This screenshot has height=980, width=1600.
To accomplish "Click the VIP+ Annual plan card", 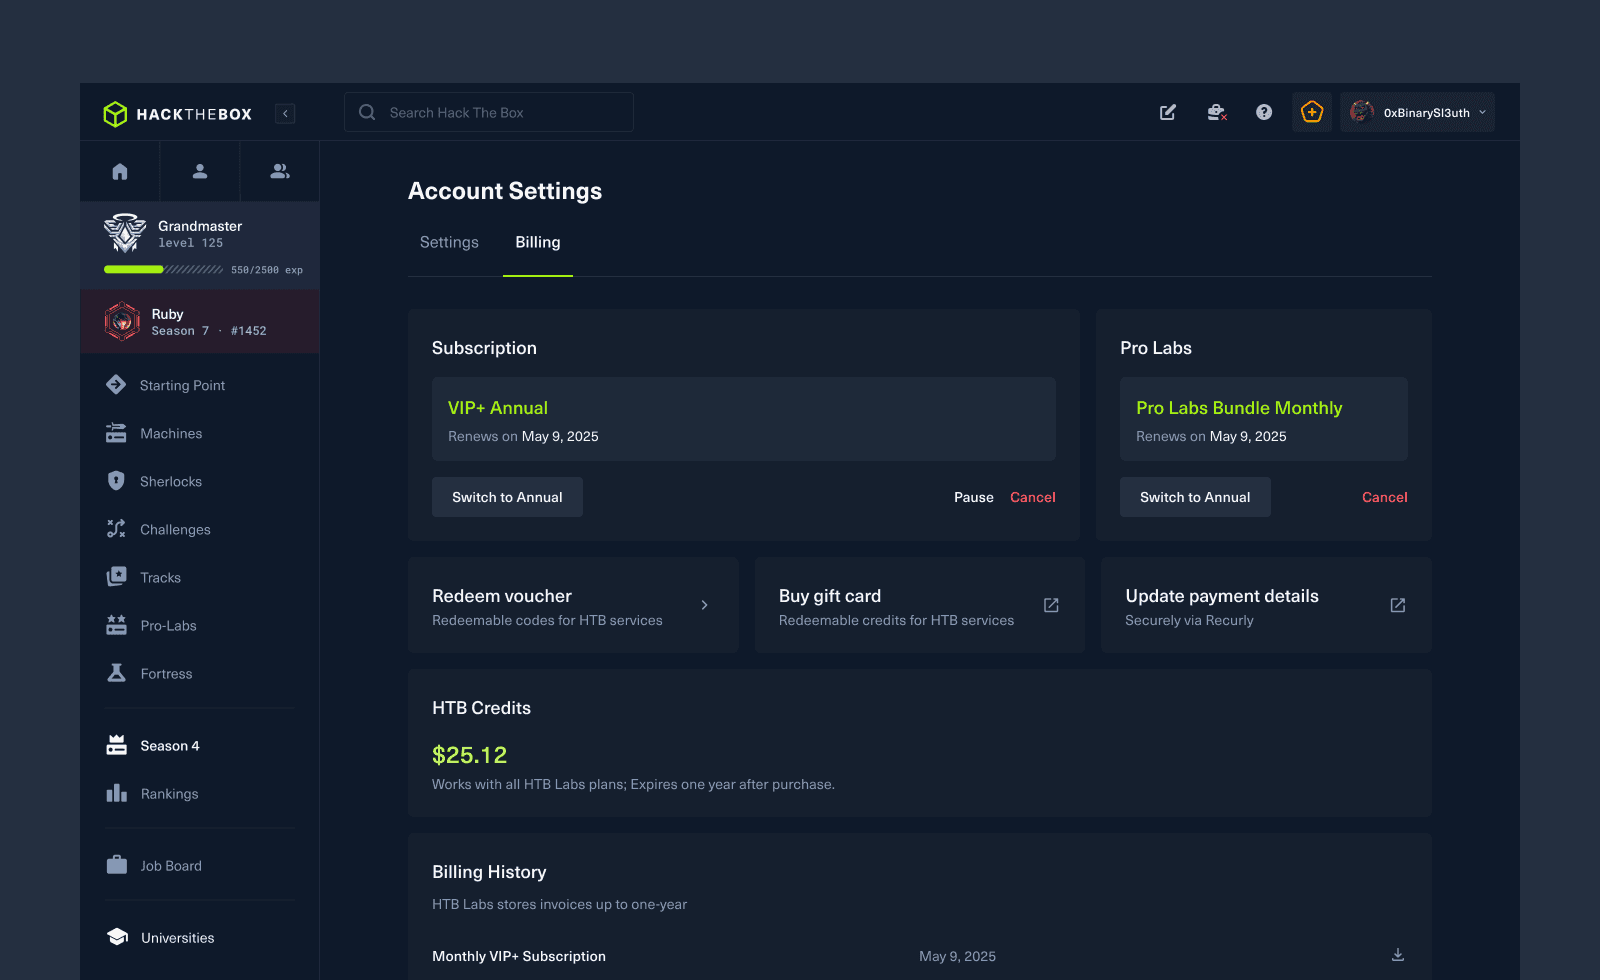I will click(744, 419).
